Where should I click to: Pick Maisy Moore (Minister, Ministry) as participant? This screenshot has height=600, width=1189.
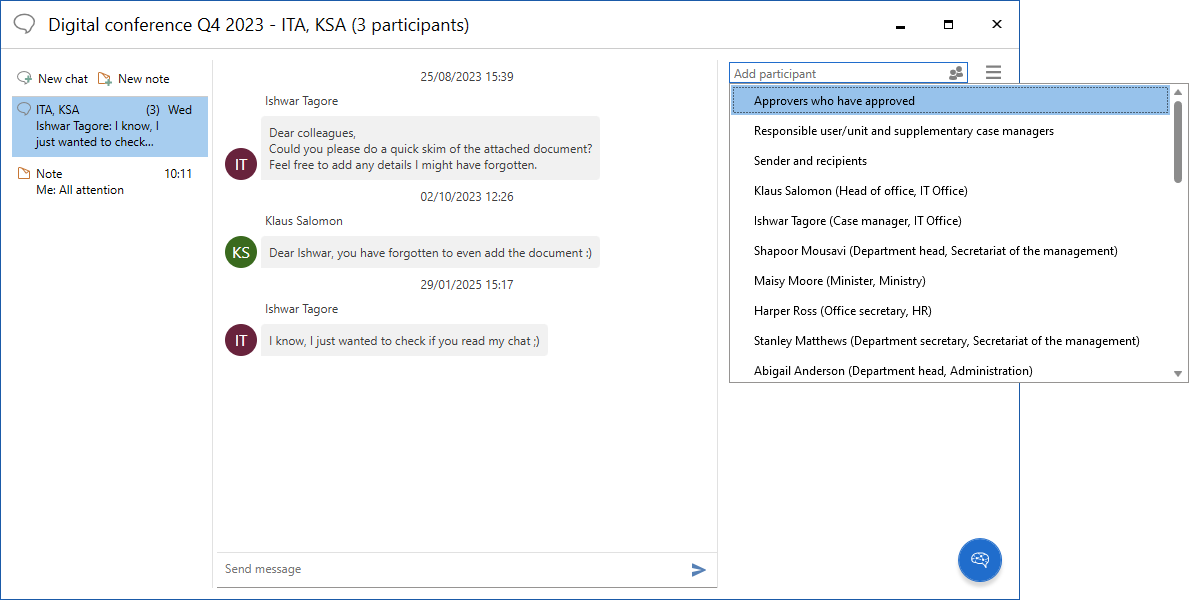click(x=839, y=281)
